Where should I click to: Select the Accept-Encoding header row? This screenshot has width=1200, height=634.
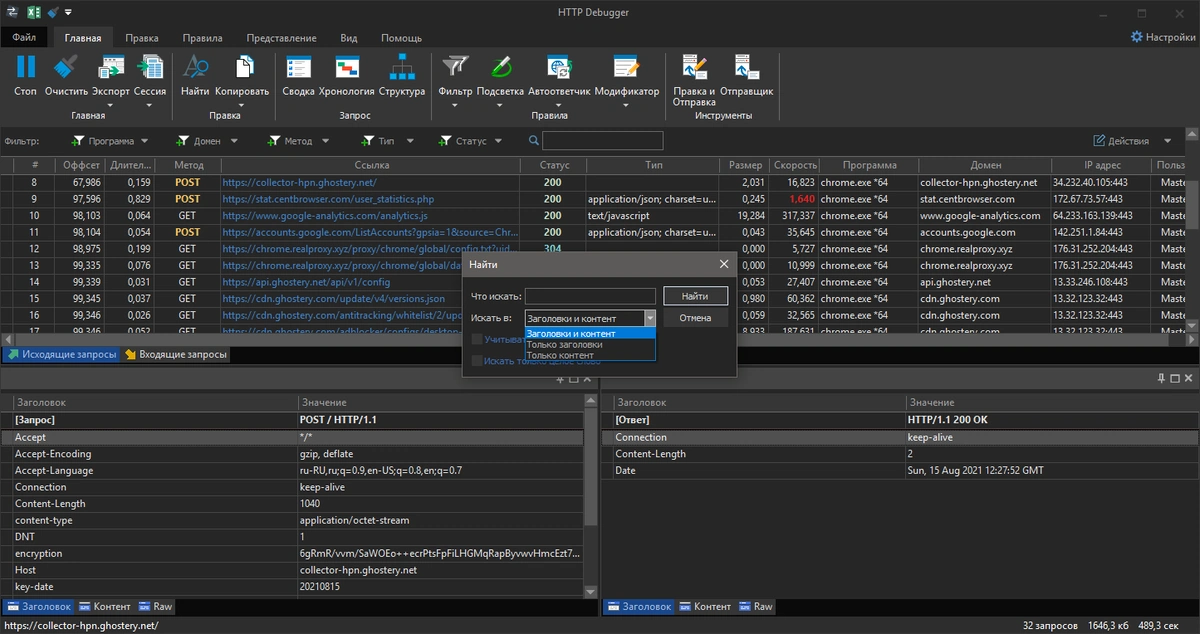[292, 454]
